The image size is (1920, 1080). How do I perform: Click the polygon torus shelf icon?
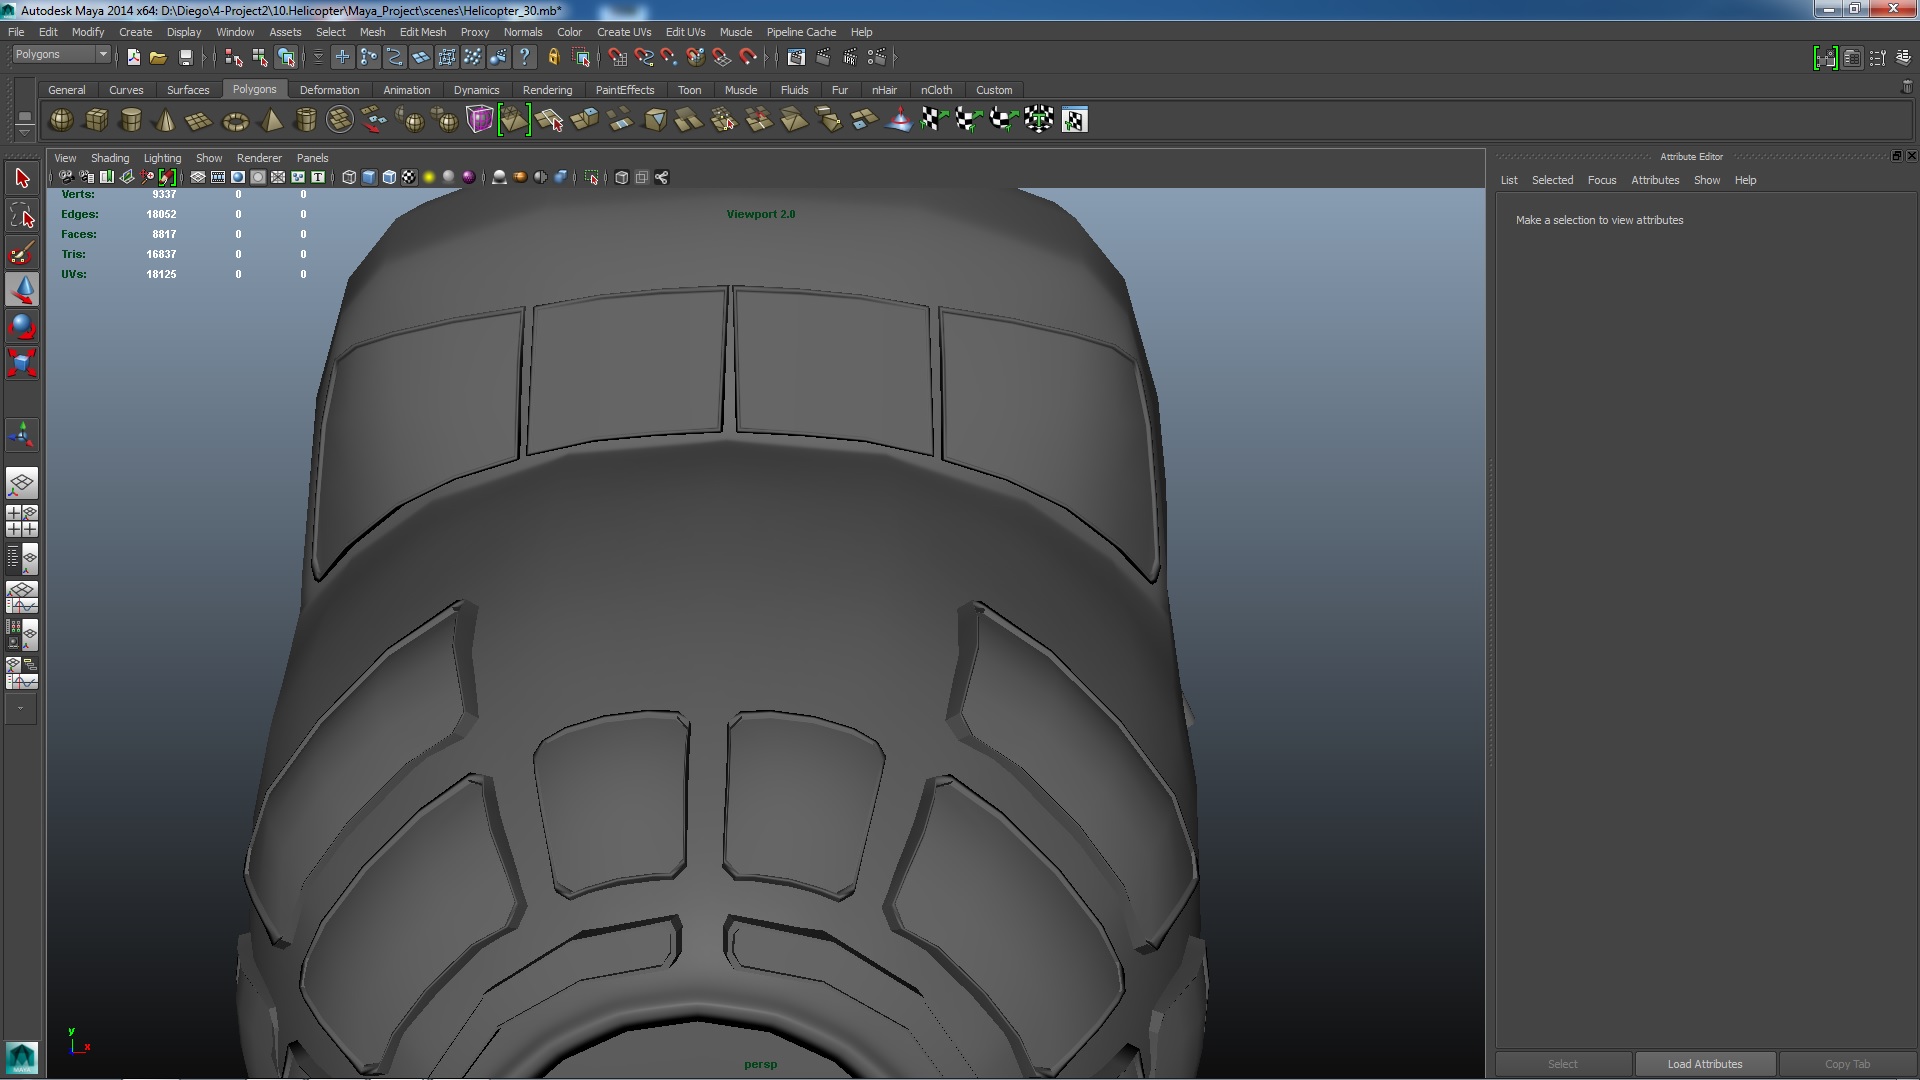click(235, 121)
